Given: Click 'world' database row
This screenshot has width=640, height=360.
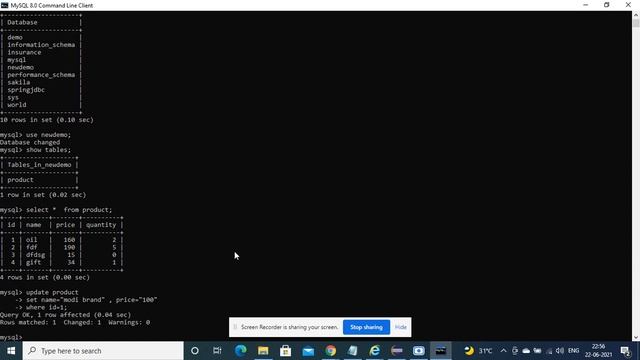Looking at the screenshot, I should tap(17, 104).
